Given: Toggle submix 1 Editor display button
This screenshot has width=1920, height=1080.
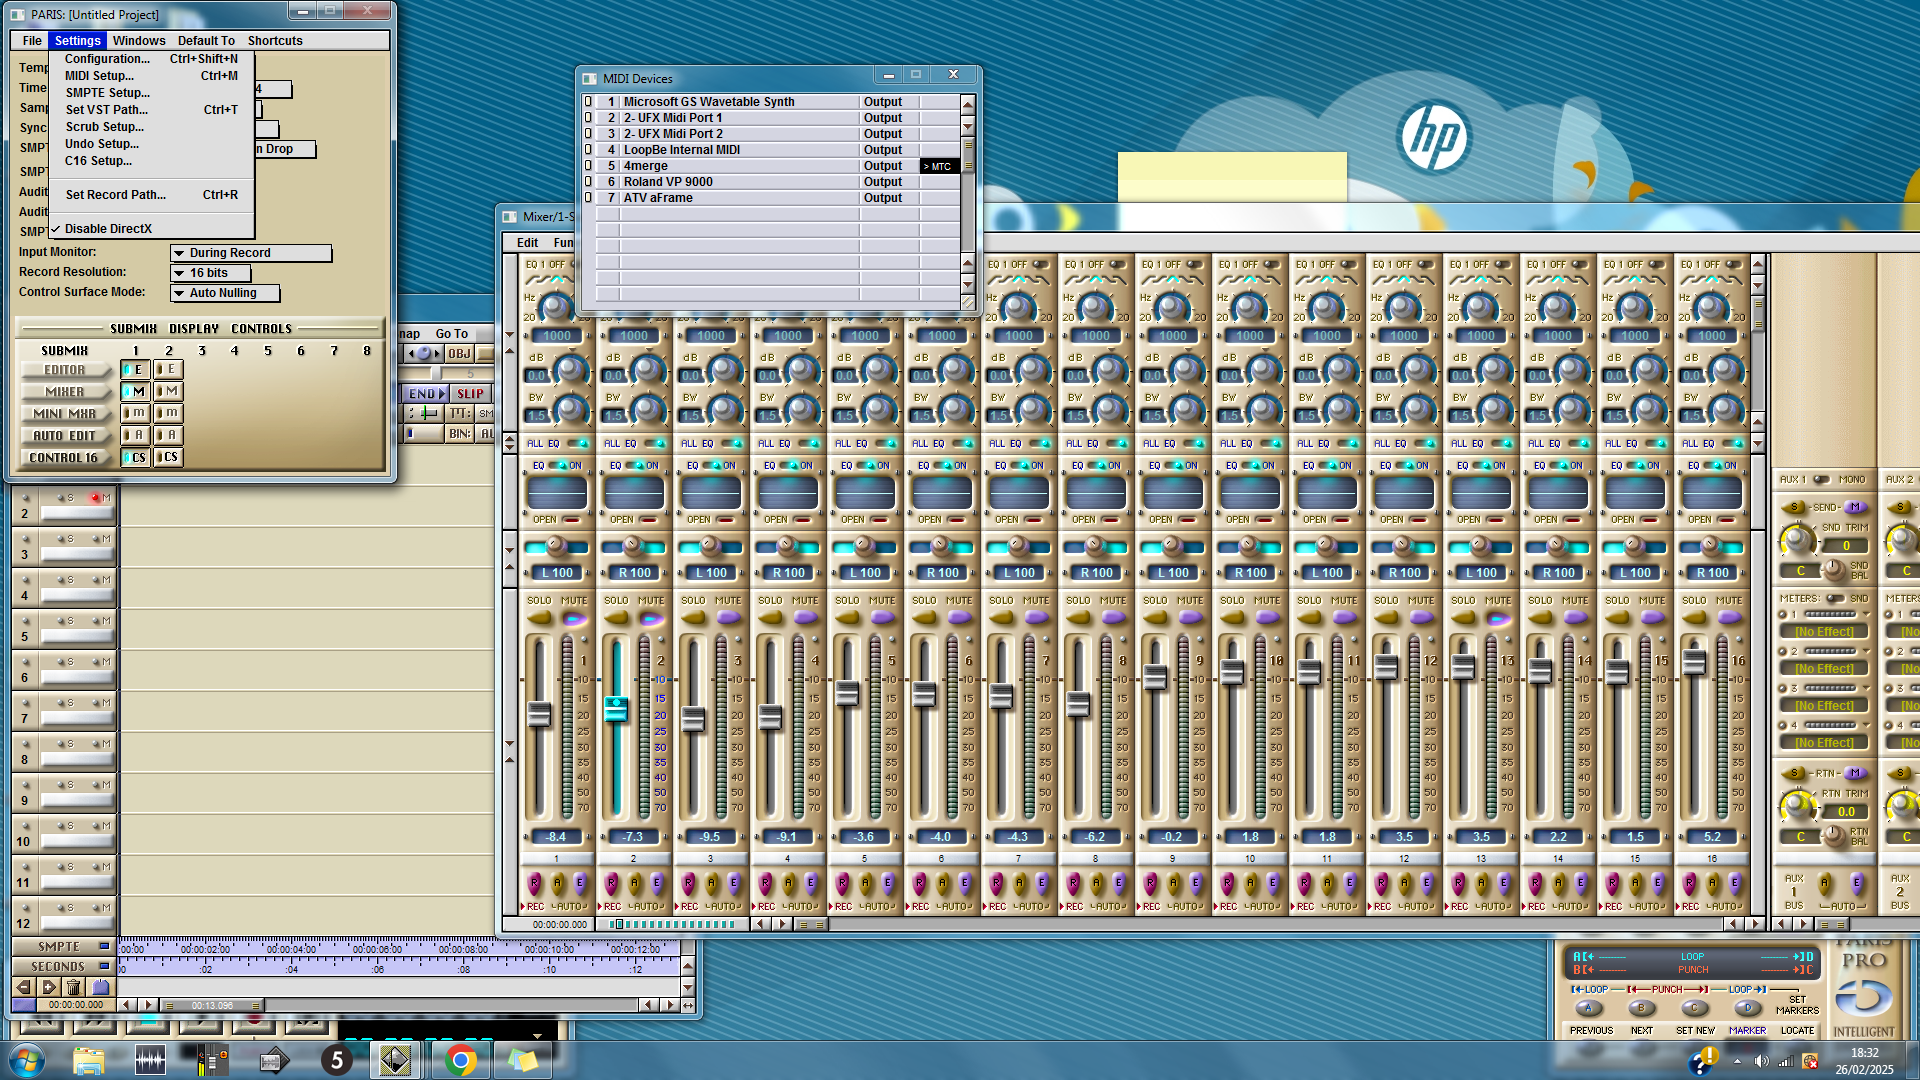Looking at the screenshot, I should click(x=135, y=370).
